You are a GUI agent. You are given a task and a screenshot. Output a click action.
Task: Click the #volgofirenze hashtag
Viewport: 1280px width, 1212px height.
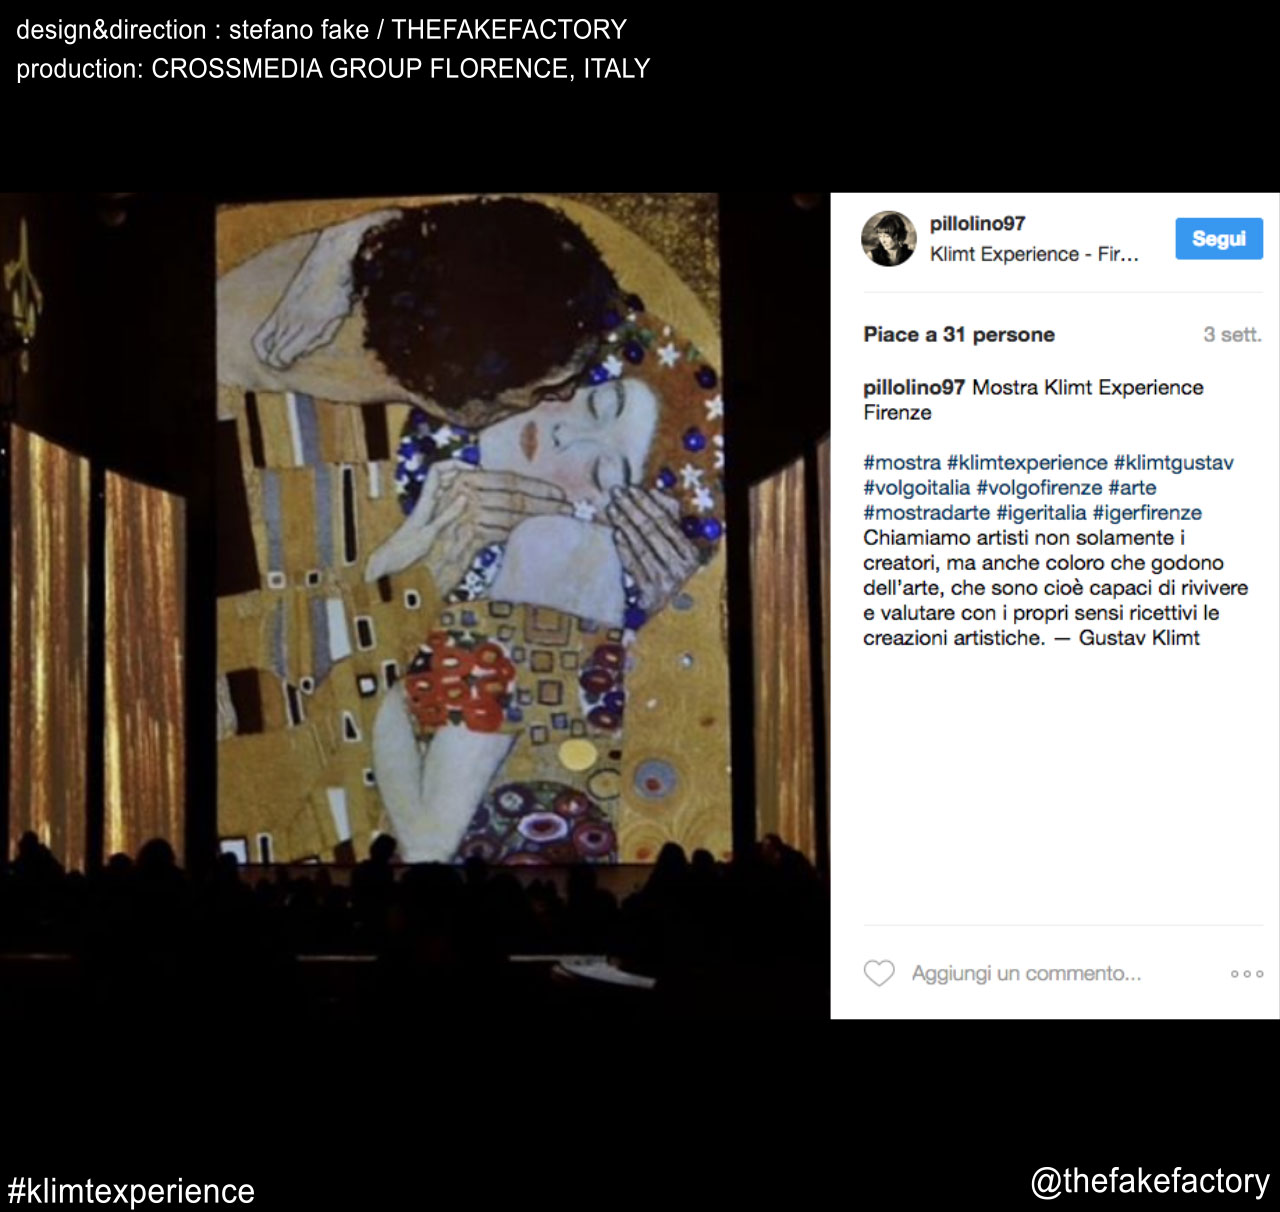[1039, 488]
